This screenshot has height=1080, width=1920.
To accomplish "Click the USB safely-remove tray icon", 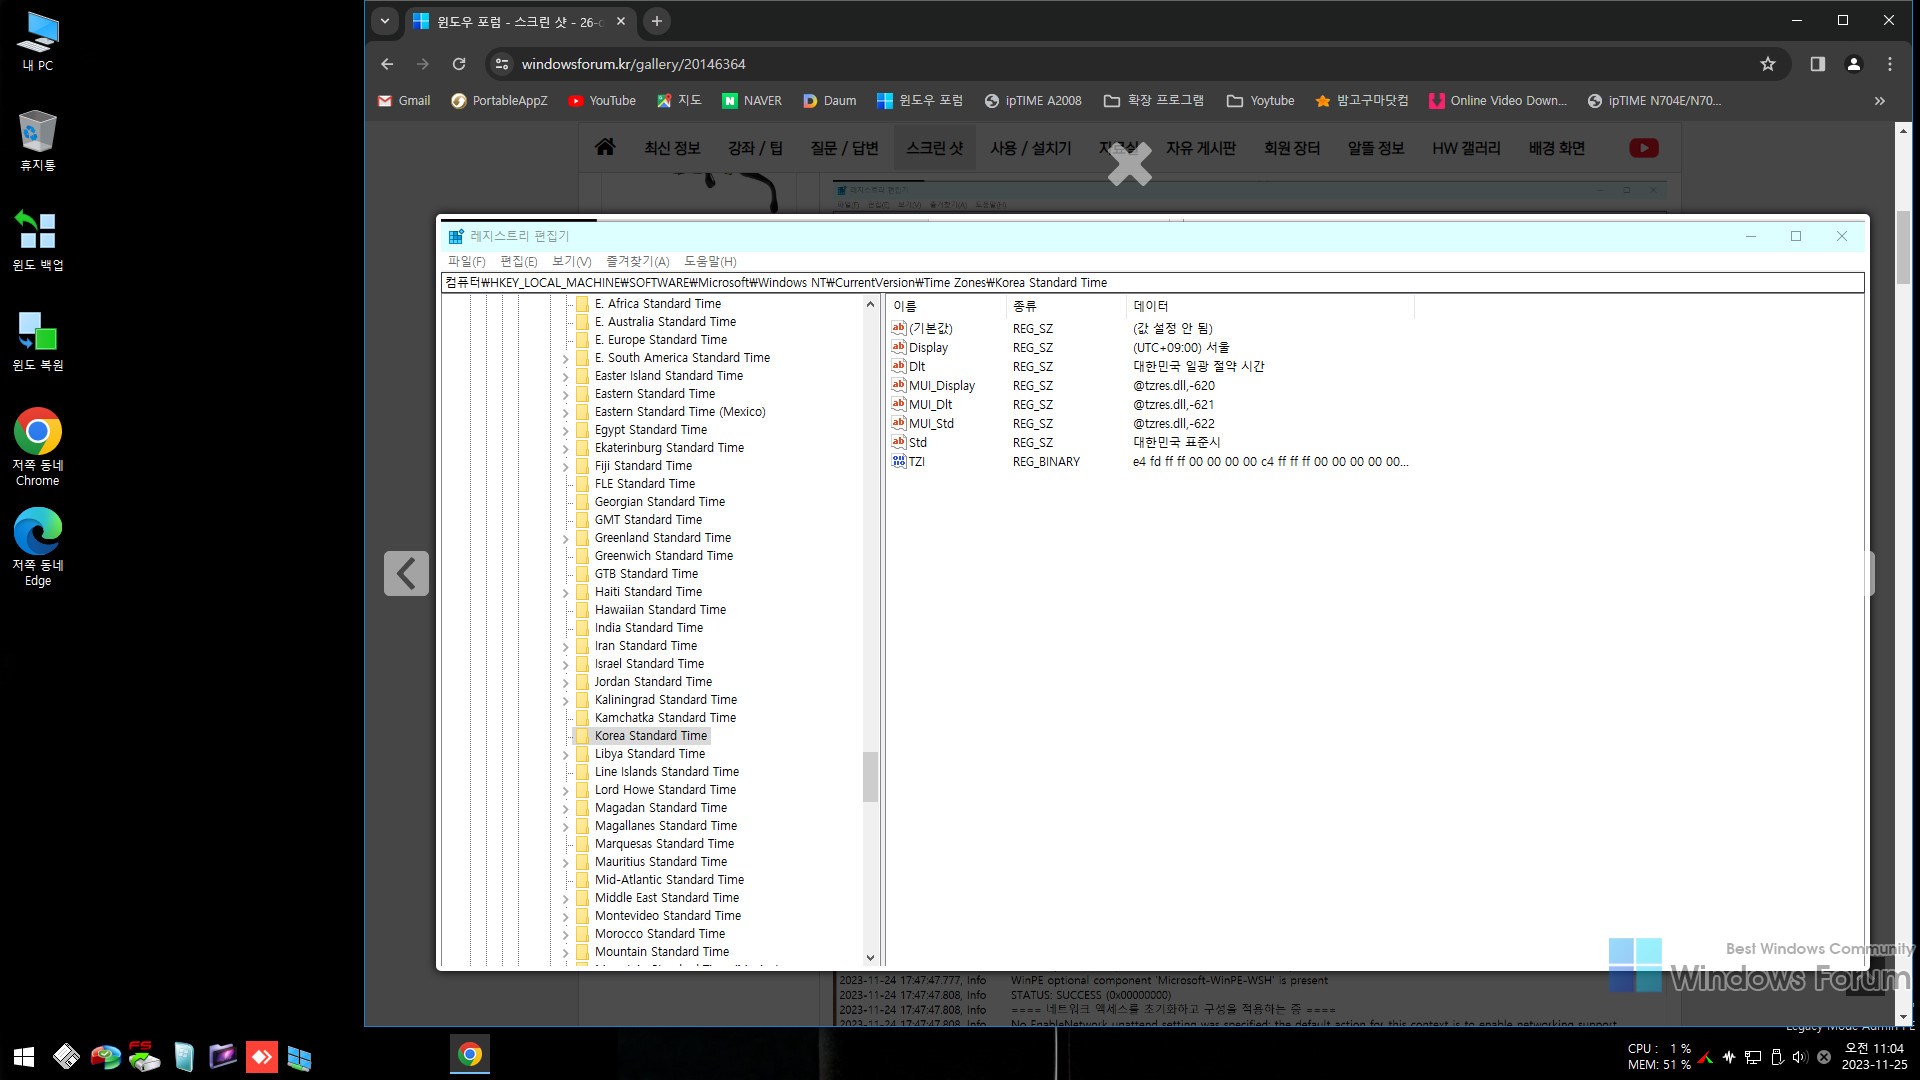I will click(x=1777, y=1057).
